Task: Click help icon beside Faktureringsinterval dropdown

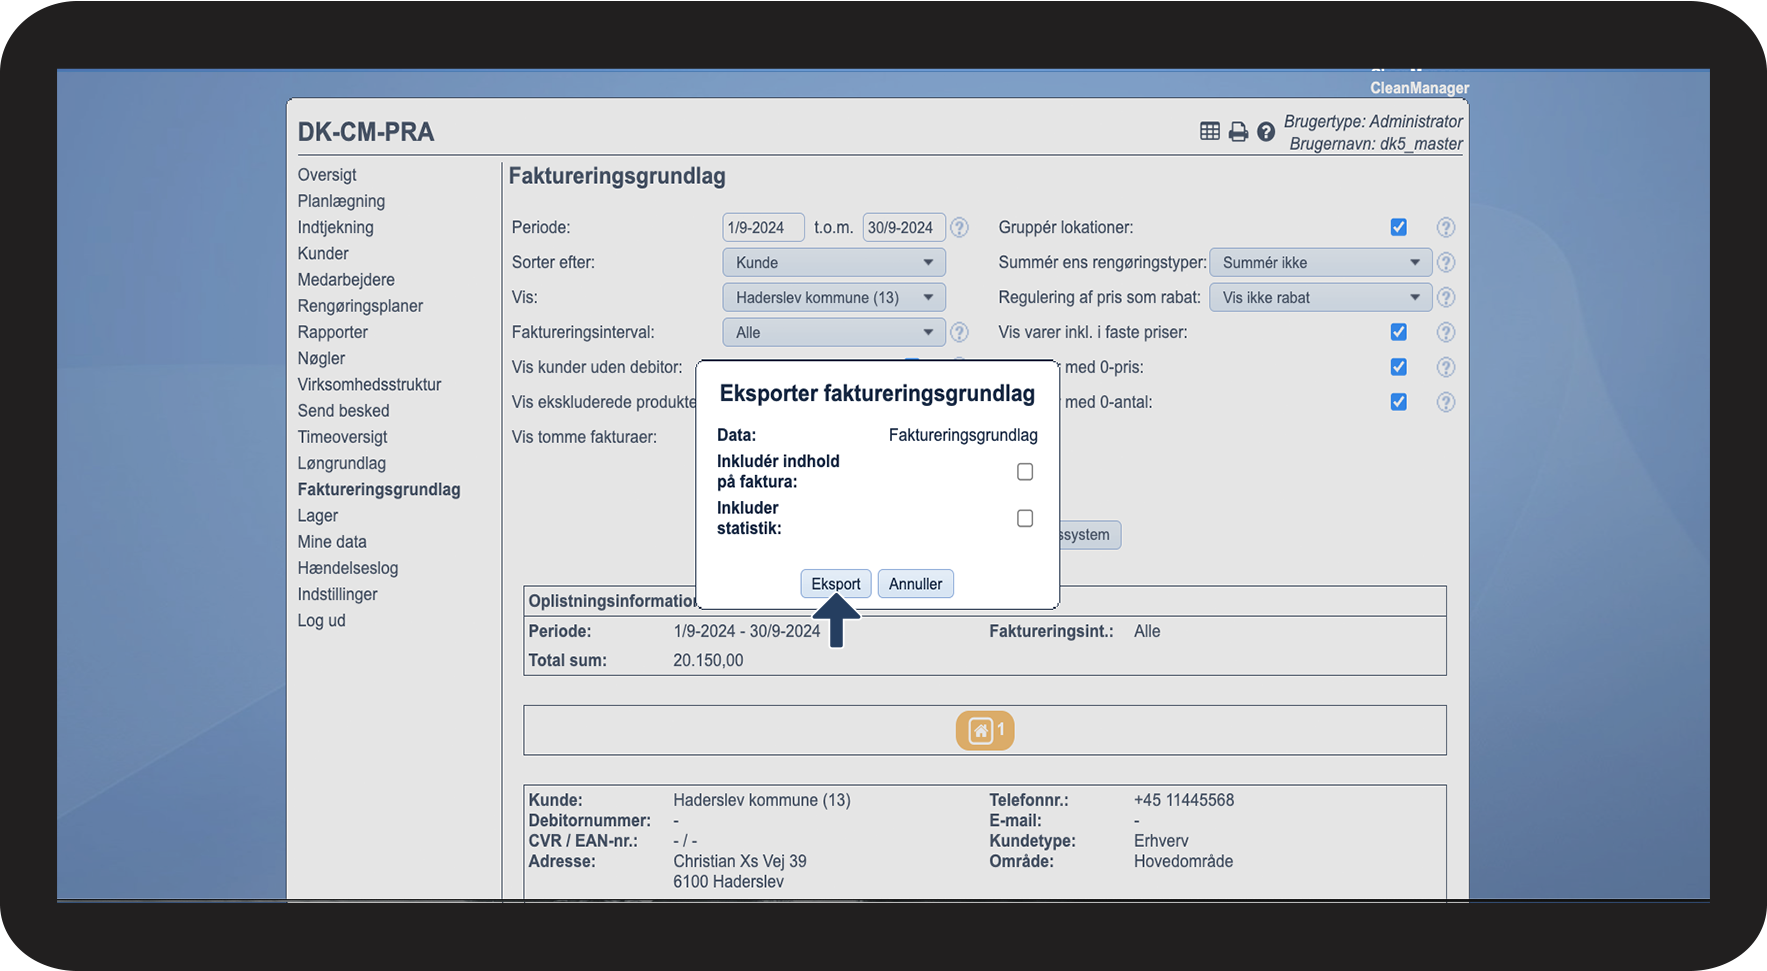Action: point(959,332)
